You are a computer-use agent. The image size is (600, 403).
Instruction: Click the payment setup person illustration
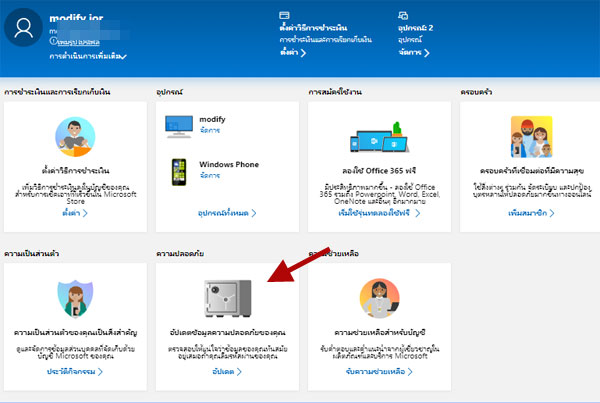coord(75,137)
